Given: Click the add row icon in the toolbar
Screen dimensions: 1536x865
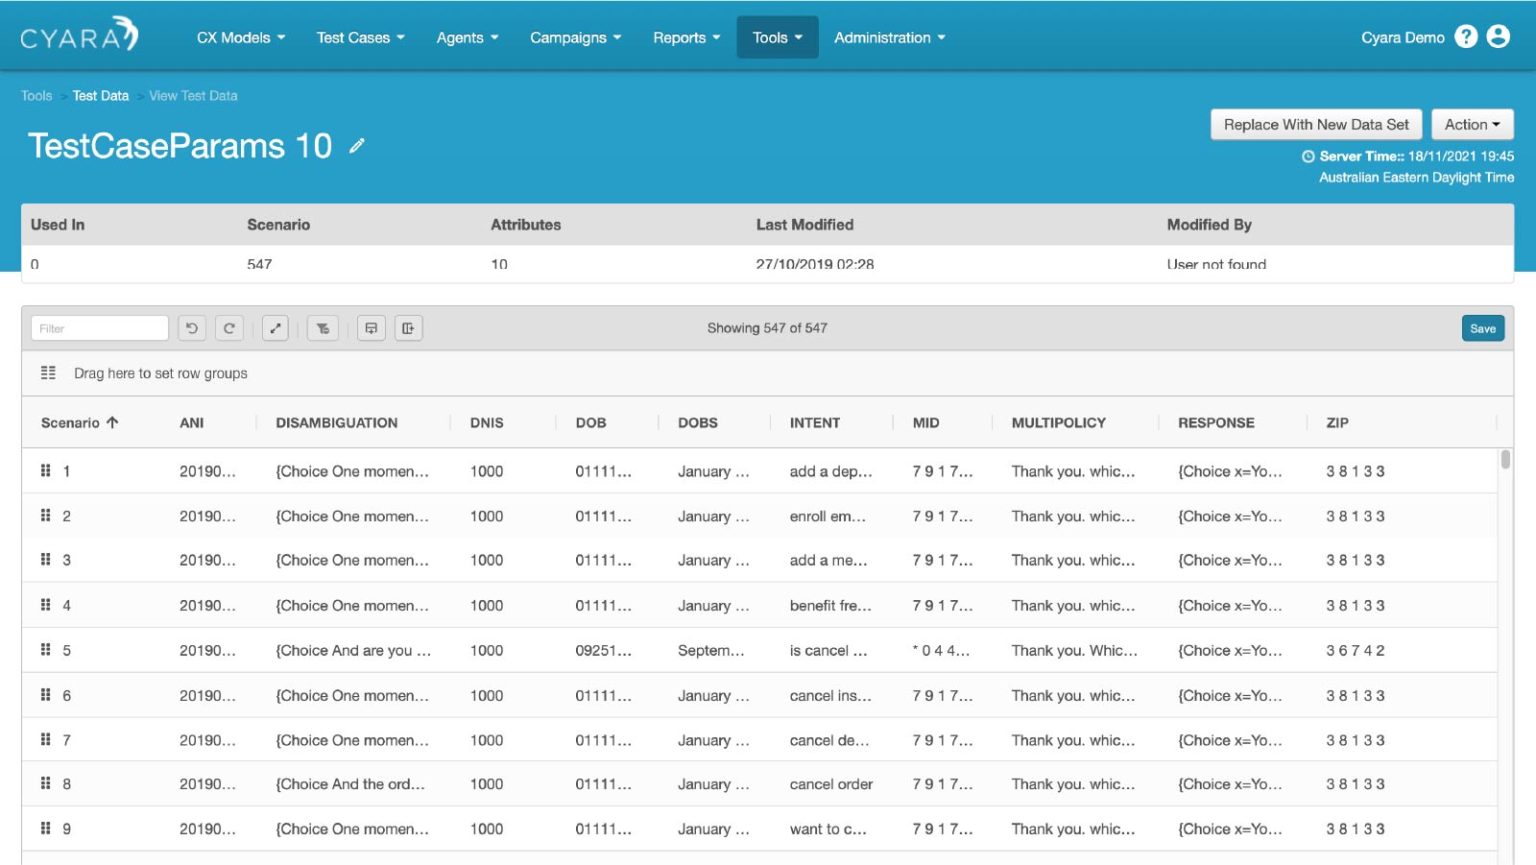Looking at the screenshot, I should pos(372,328).
